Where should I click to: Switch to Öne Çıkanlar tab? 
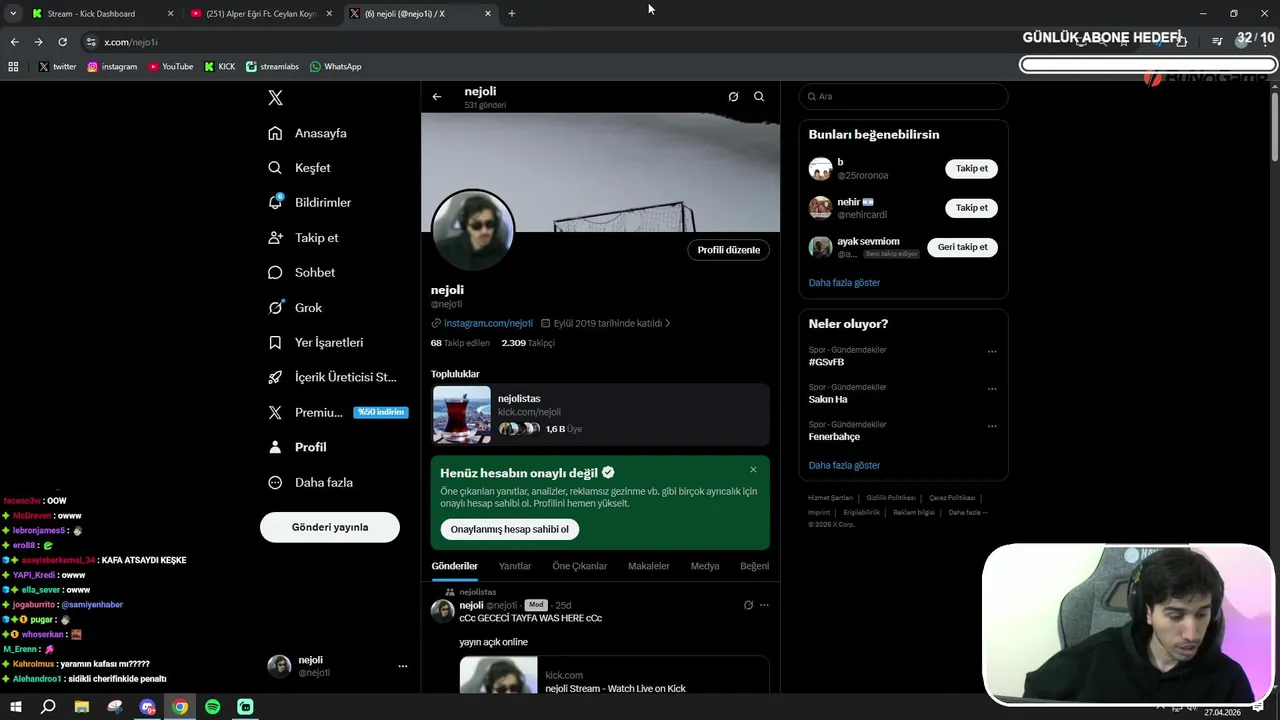pyautogui.click(x=580, y=566)
